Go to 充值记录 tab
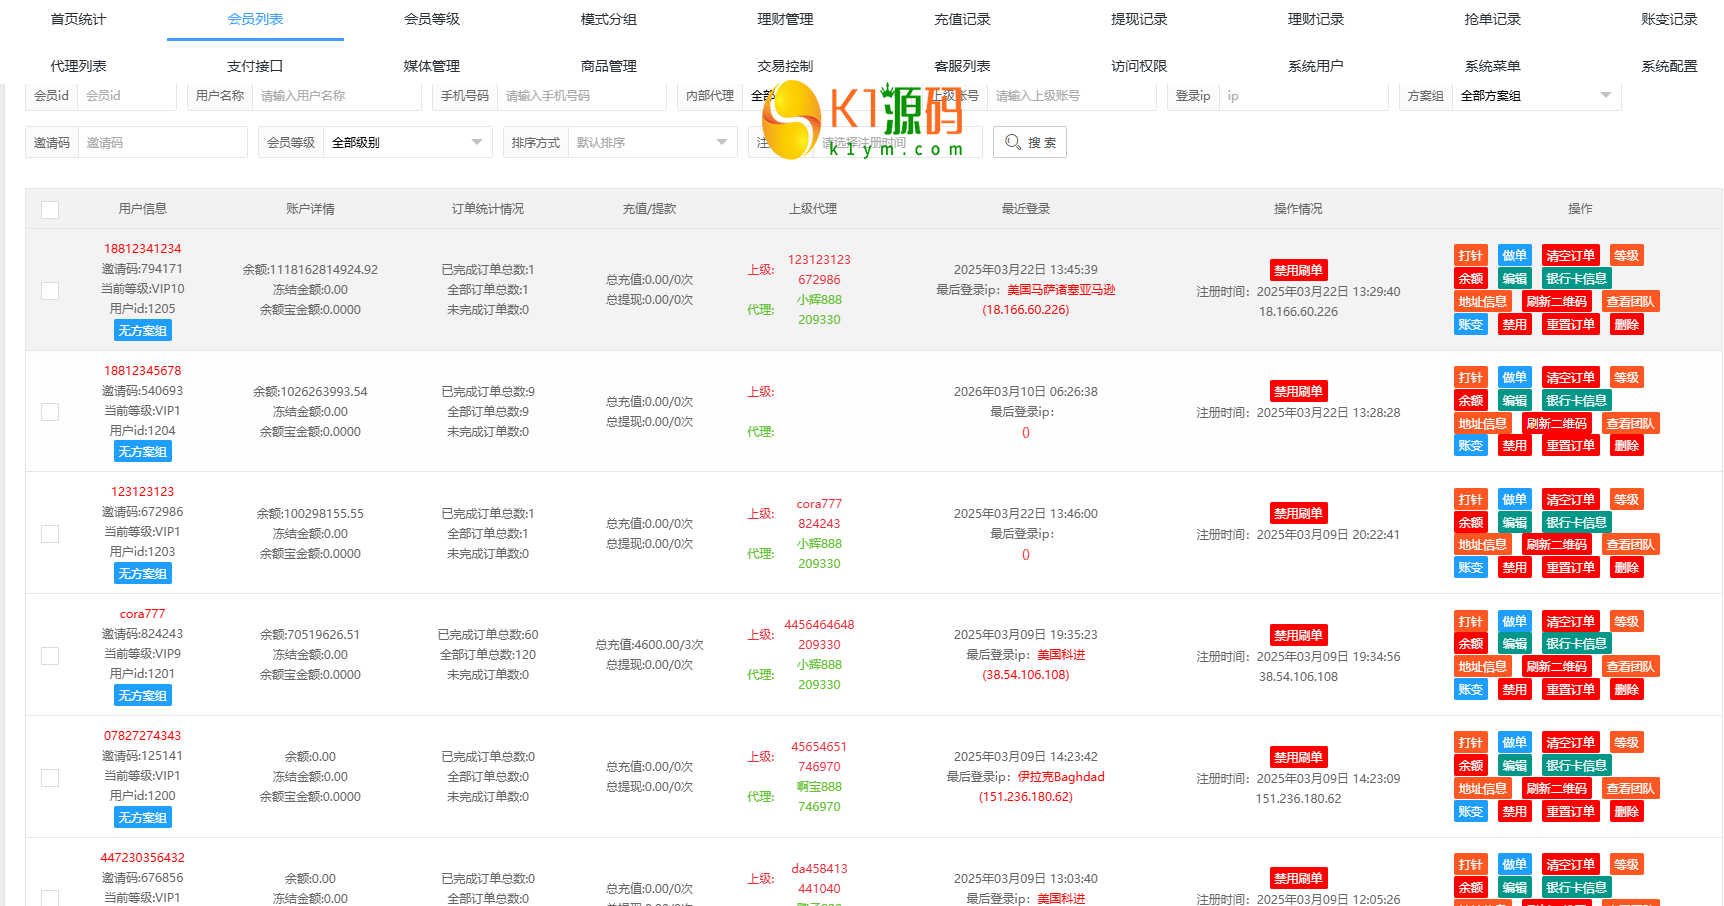The height and width of the screenshot is (906, 1724). click(962, 19)
